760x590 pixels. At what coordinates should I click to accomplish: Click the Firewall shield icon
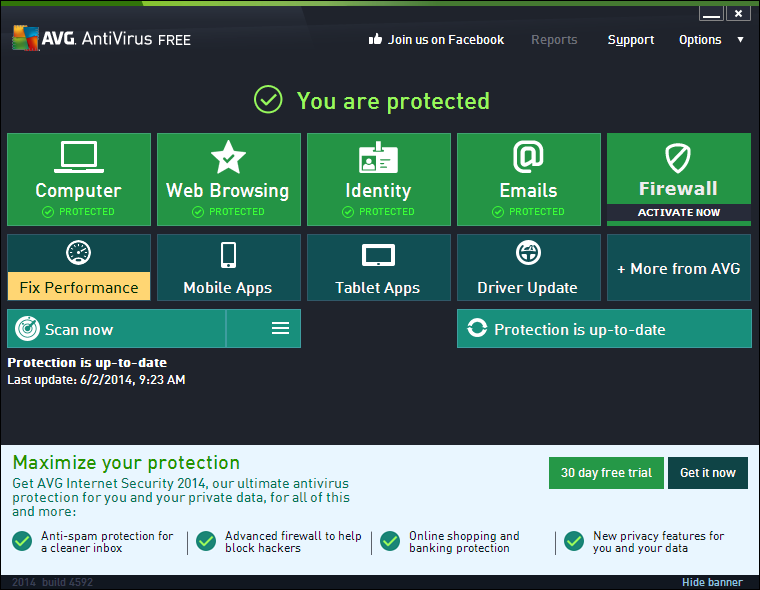click(678, 158)
